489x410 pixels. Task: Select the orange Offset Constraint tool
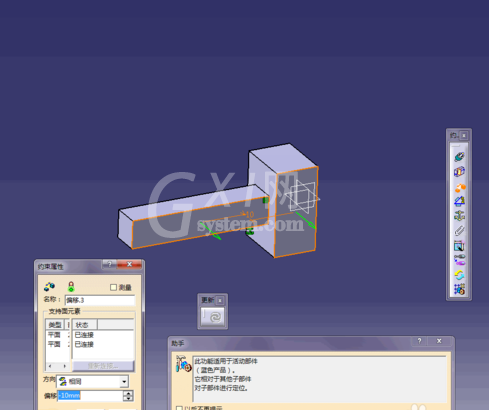(460, 187)
